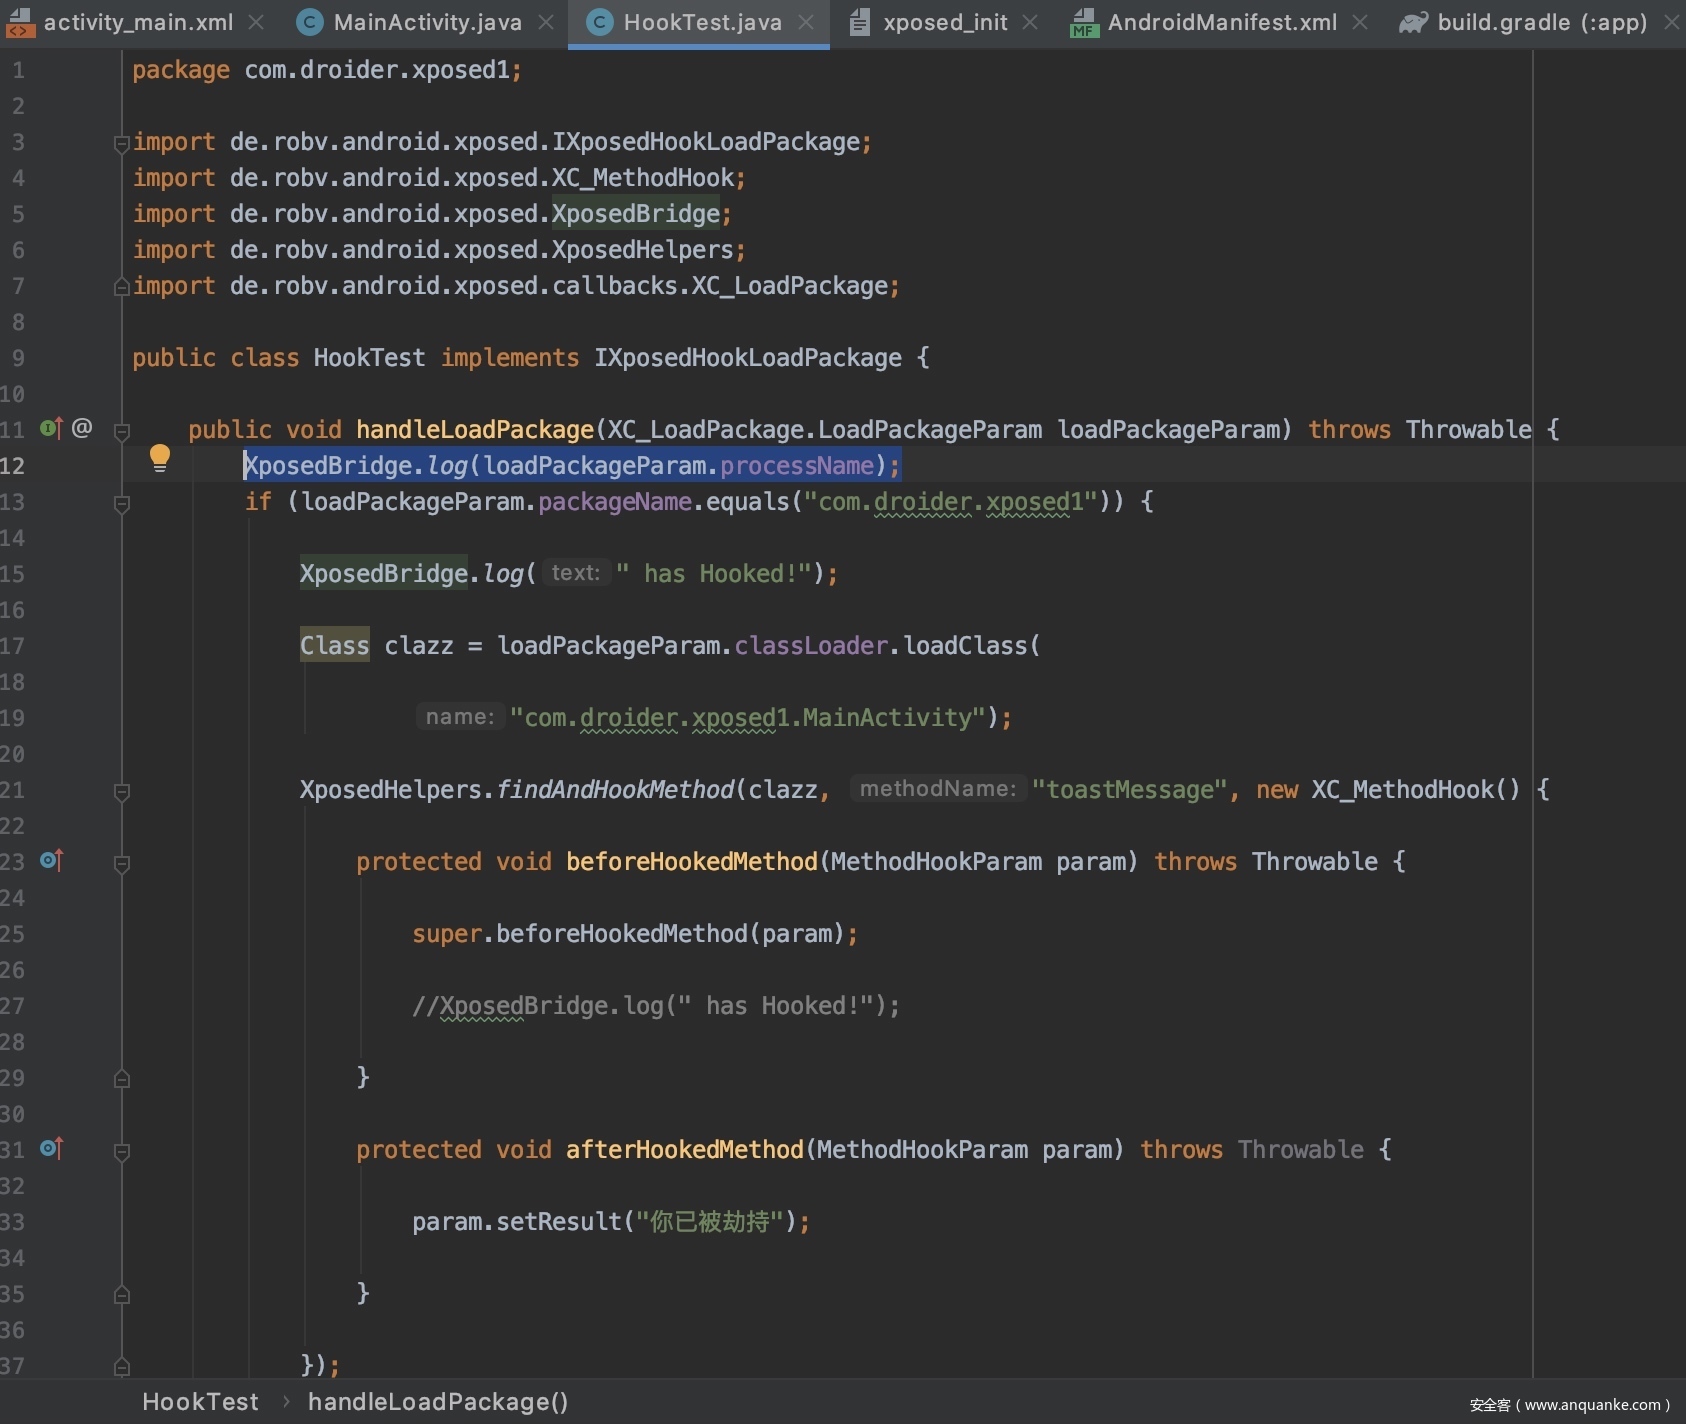Click the override gutter icon beside afterHookedMethod

pyautogui.click(x=51, y=1149)
